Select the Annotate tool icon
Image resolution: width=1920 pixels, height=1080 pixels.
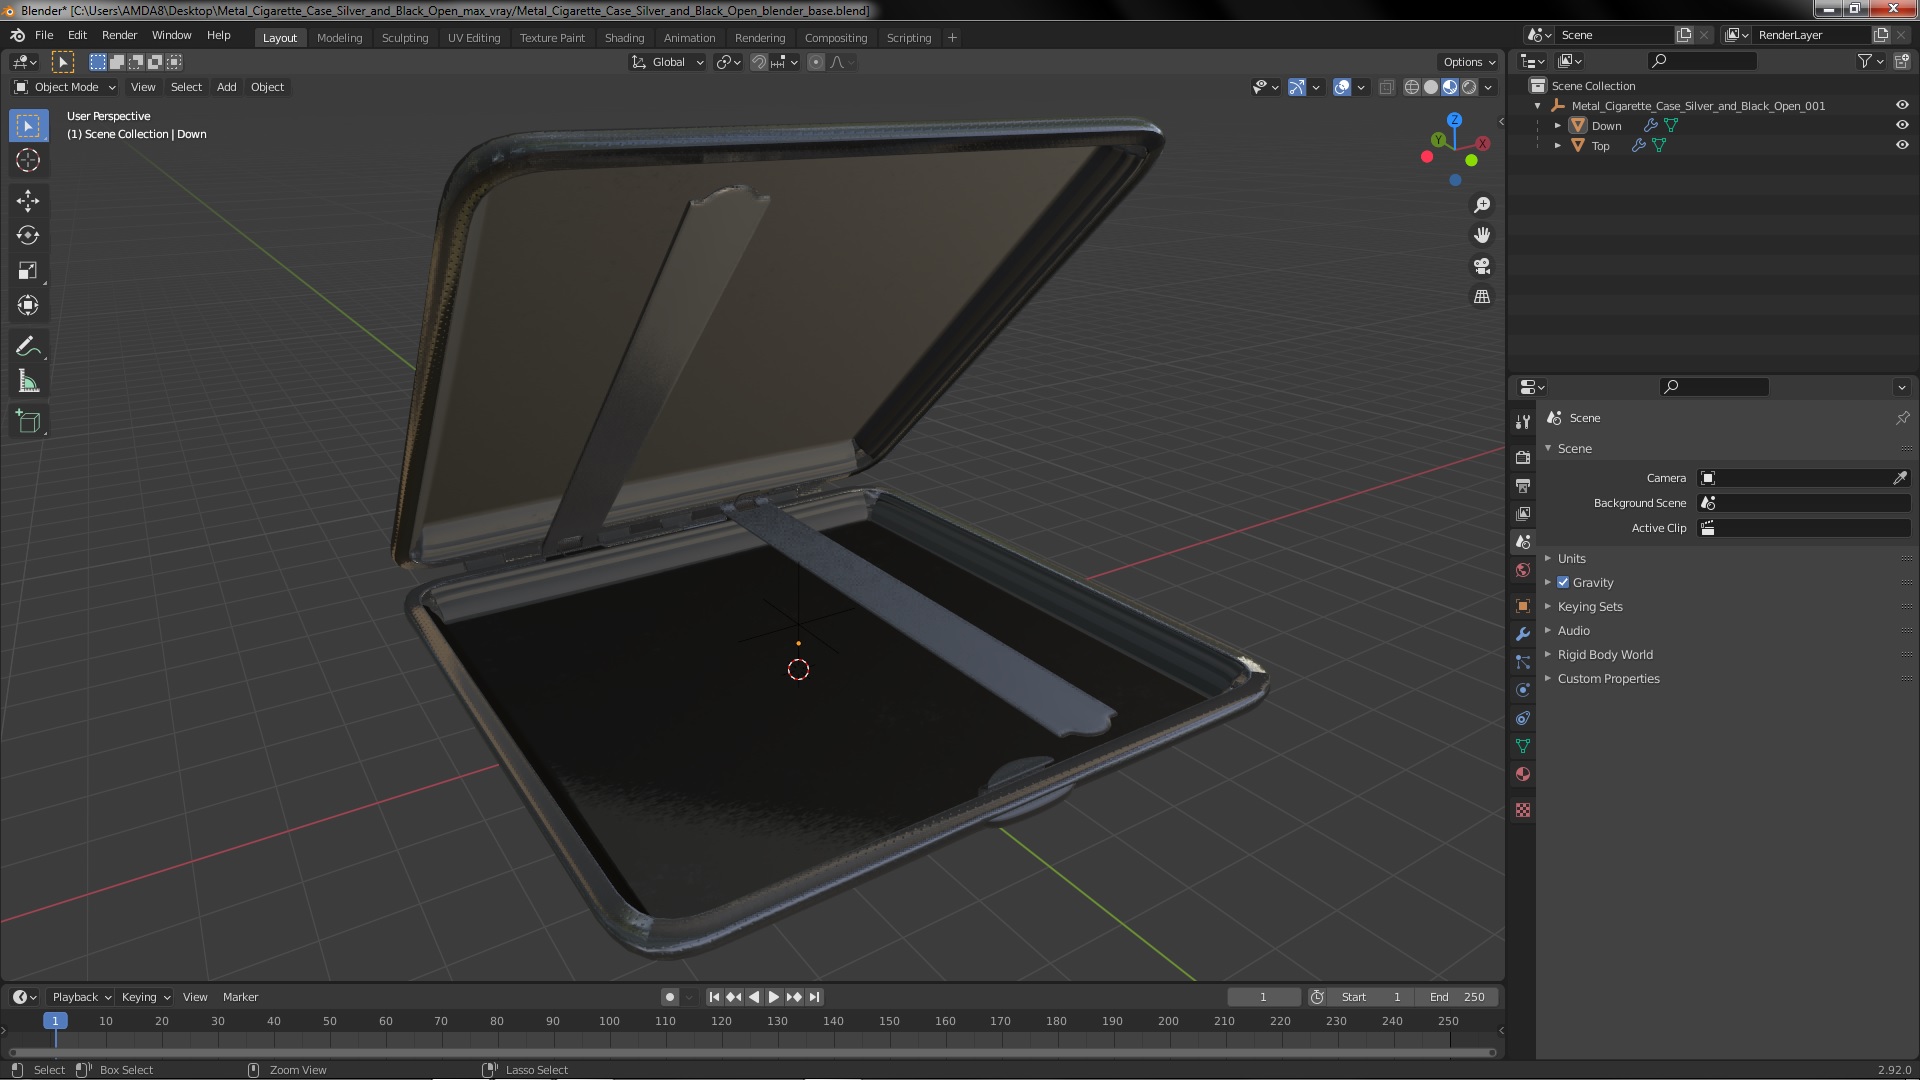click(28, 345)
